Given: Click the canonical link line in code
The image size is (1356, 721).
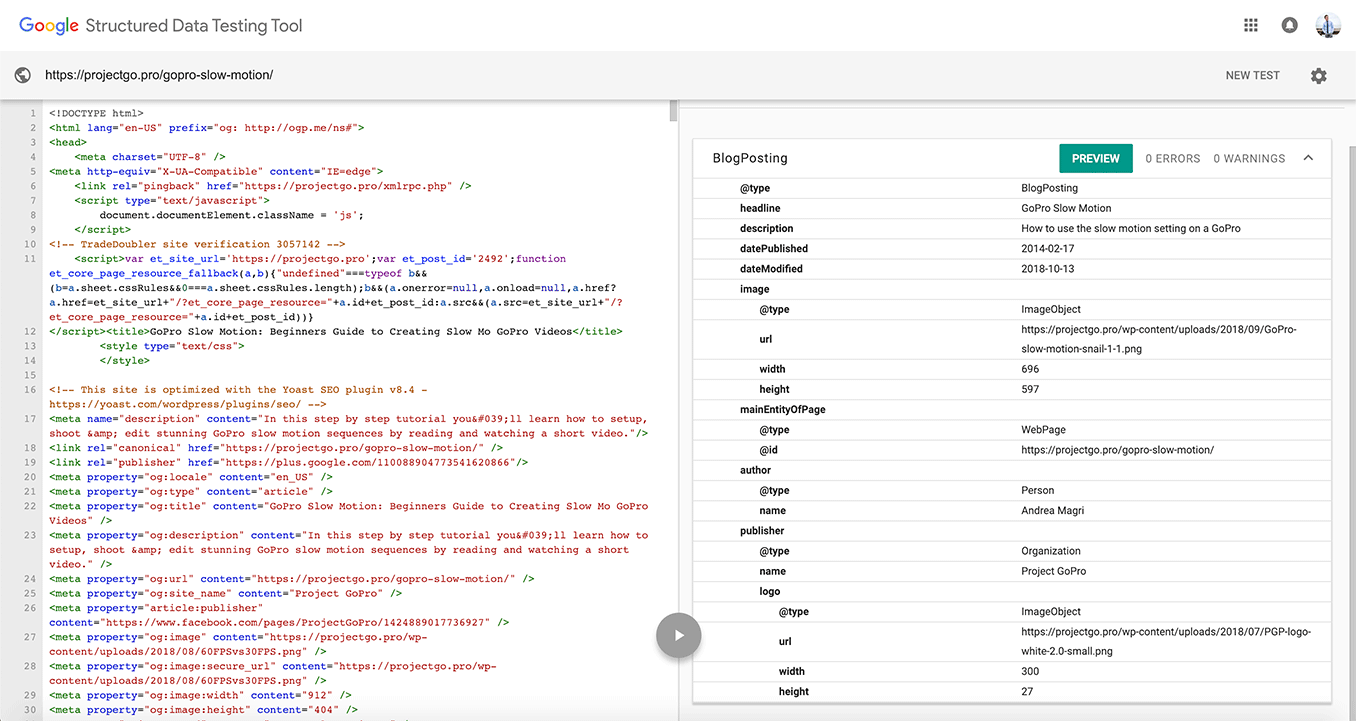Looking at the screenshot, I should 276,448.
